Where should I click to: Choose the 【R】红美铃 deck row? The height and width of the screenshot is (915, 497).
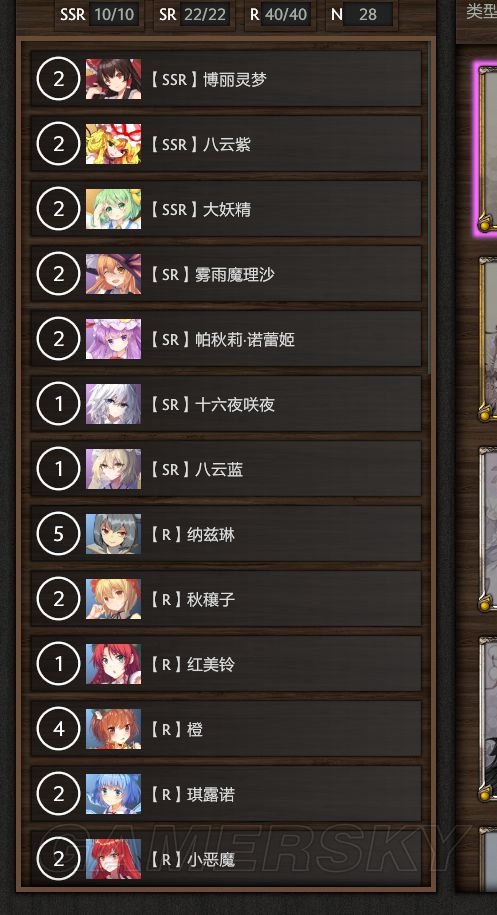[226, 664]
